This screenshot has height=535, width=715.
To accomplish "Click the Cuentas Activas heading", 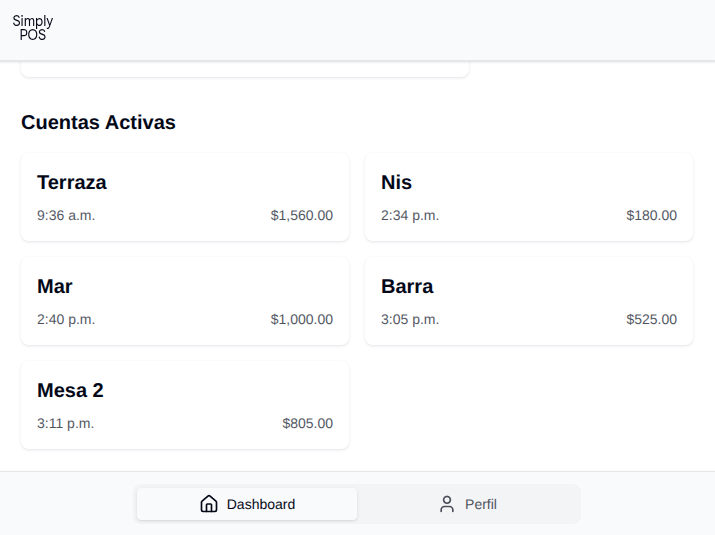I will coord(98,122).
